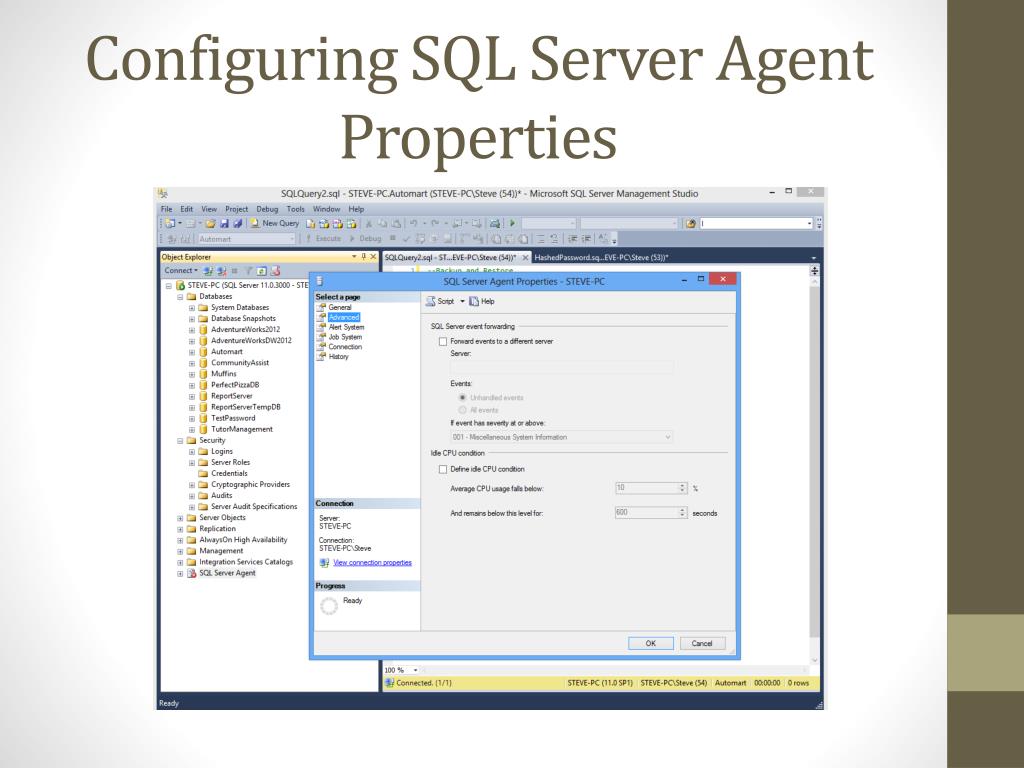Click the Save All icon in toolbar

[238, 223]
